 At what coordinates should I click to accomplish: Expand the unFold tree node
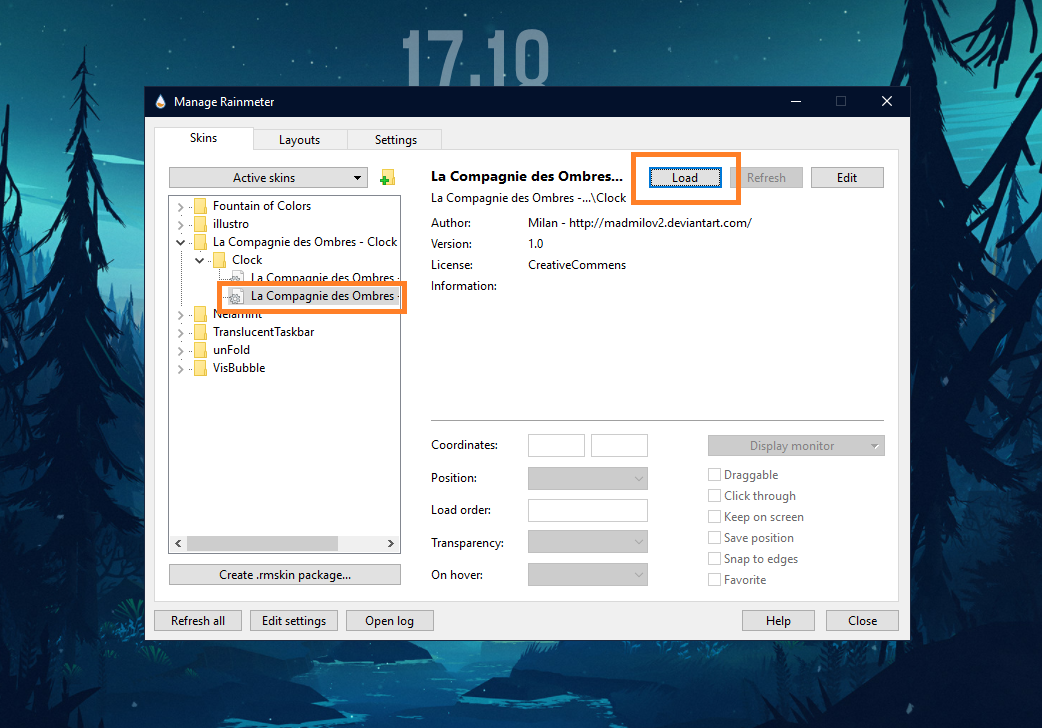click(180, 350)
